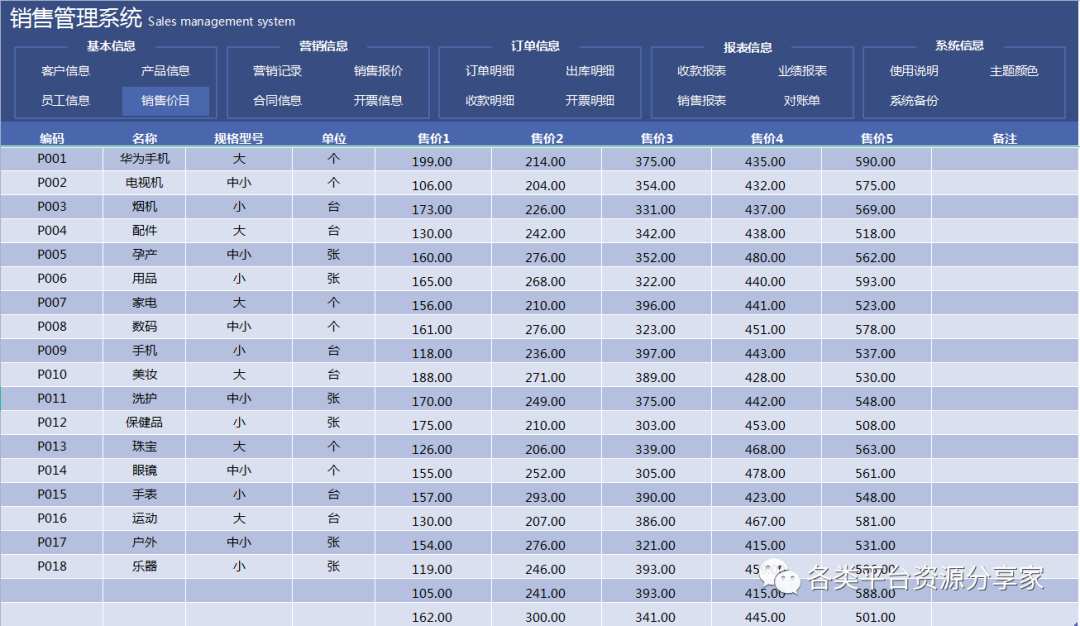The height and width of the screenshot is (626, 1080).
Task: Select the 电视机 name cell
Action: coord(145,183)
